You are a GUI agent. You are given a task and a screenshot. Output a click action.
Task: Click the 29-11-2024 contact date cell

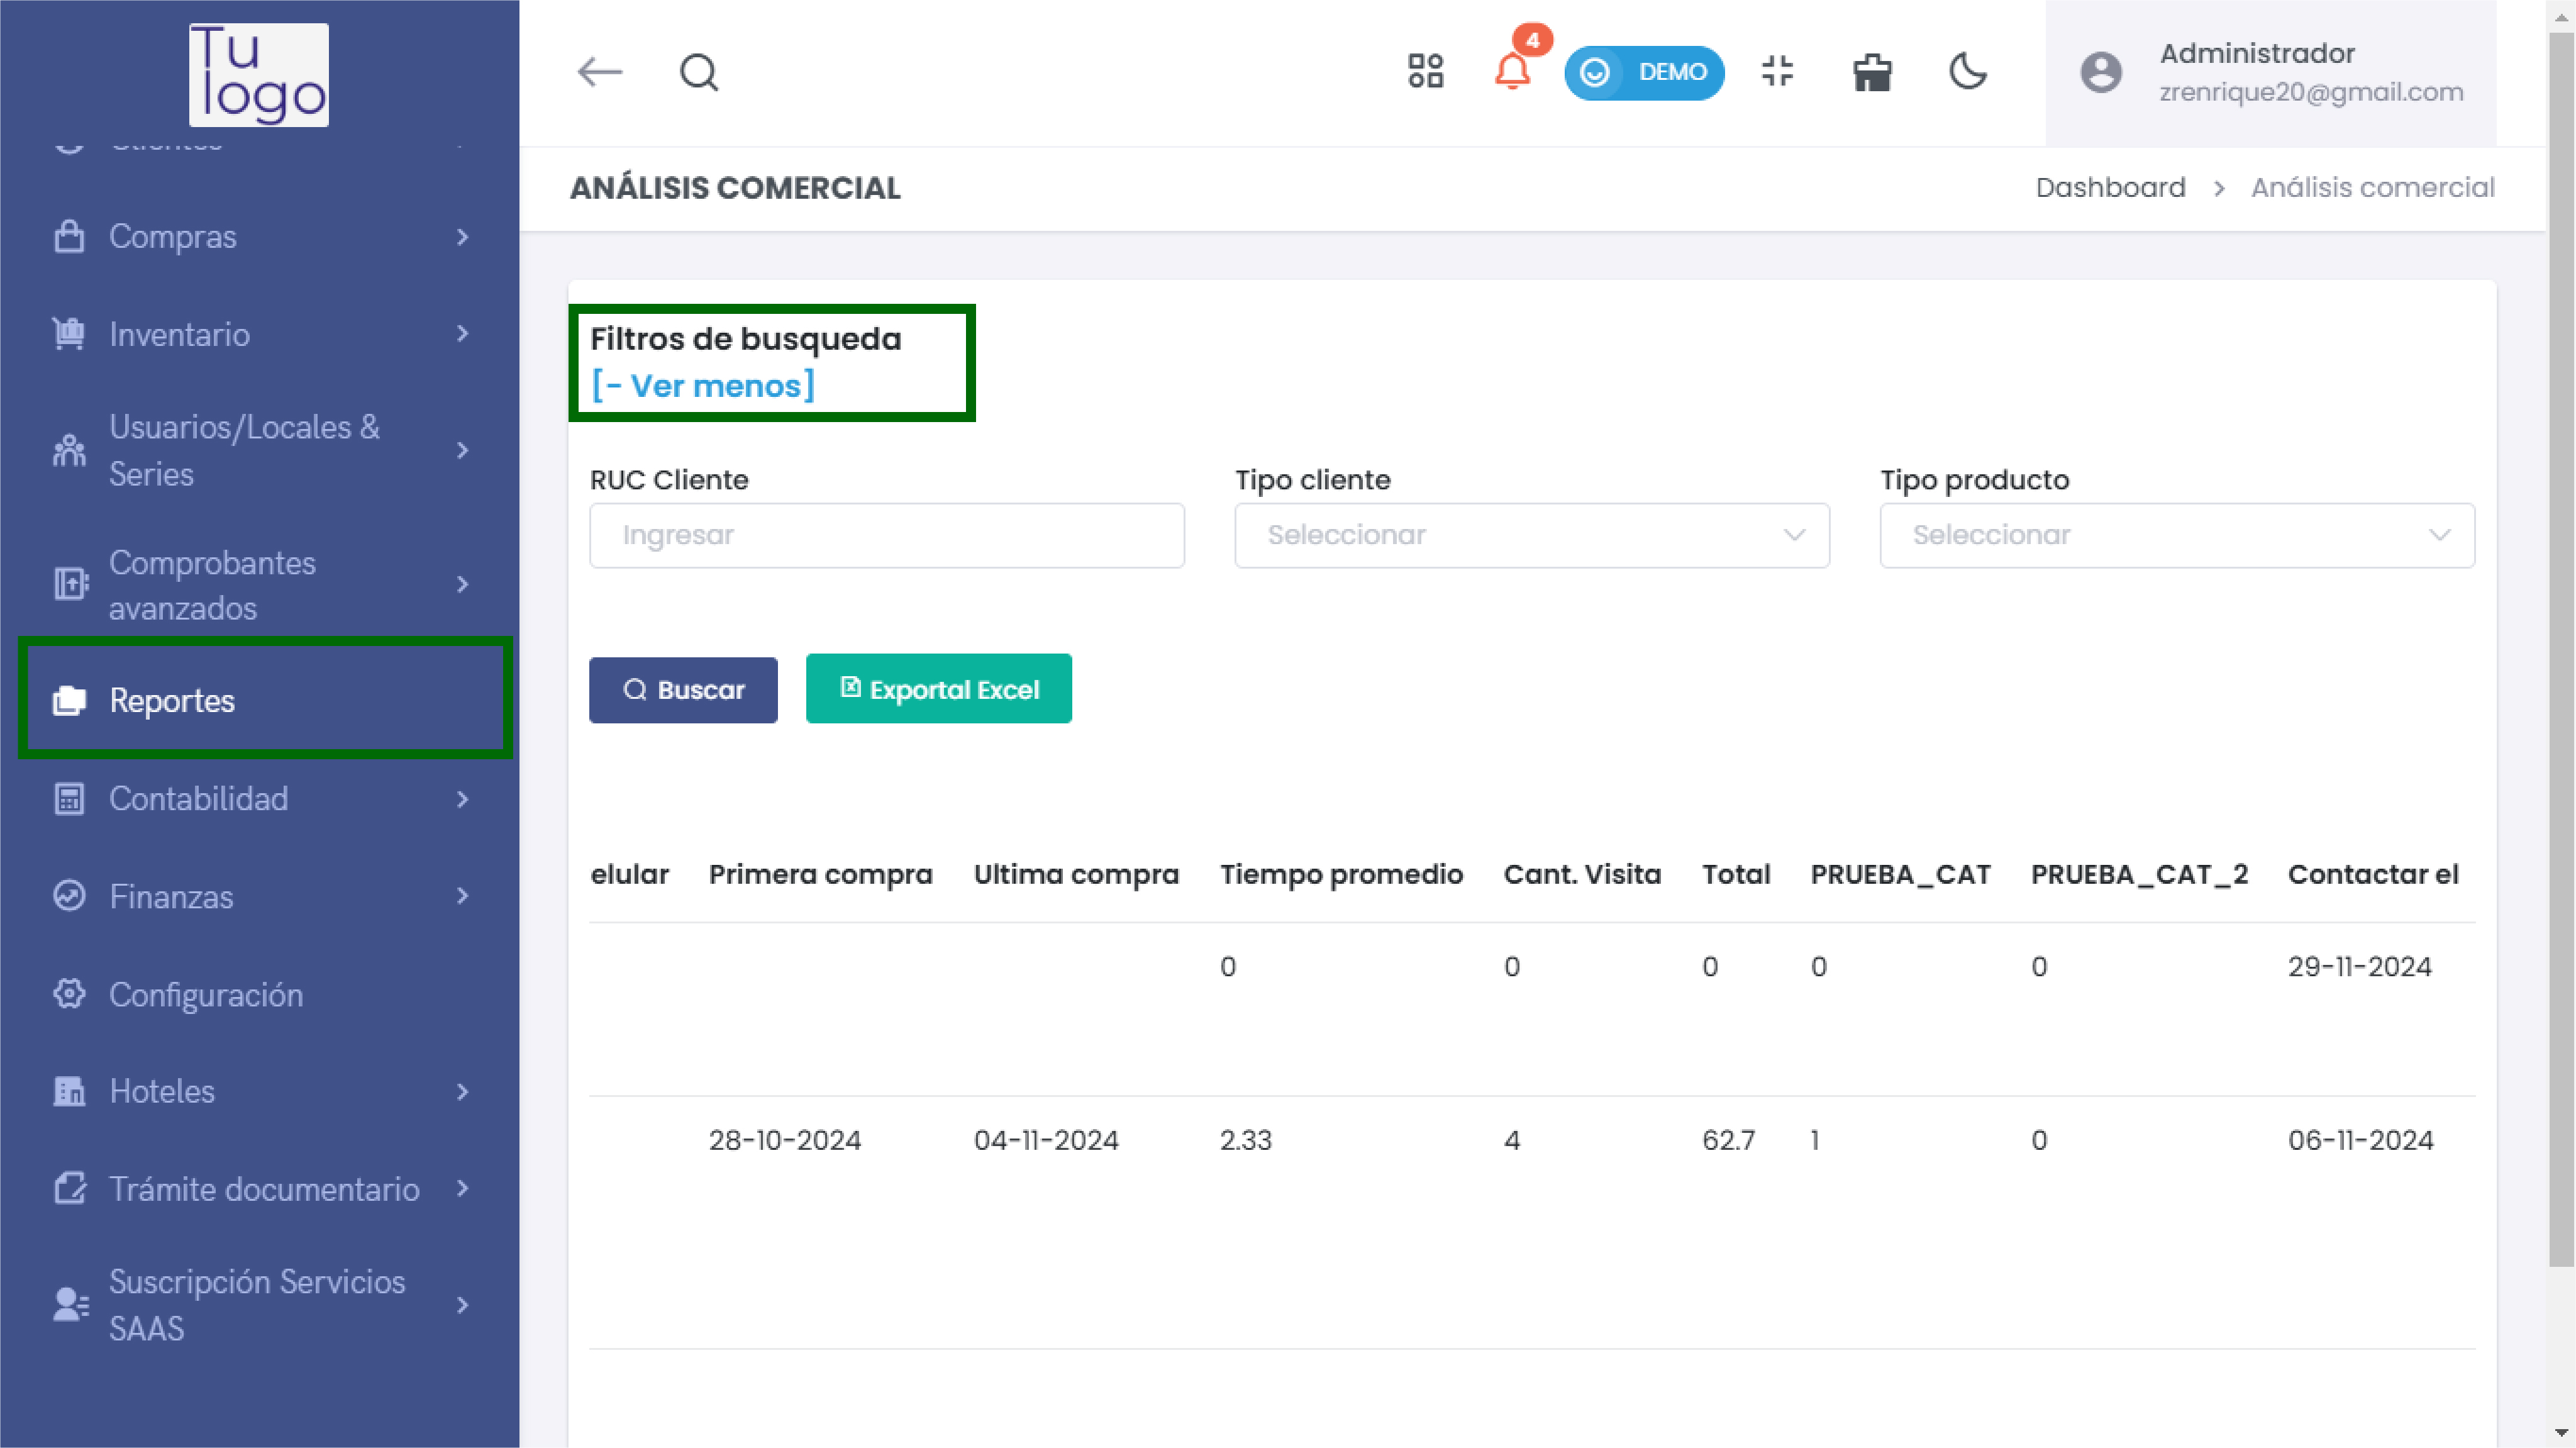(x=2359, y=967)
